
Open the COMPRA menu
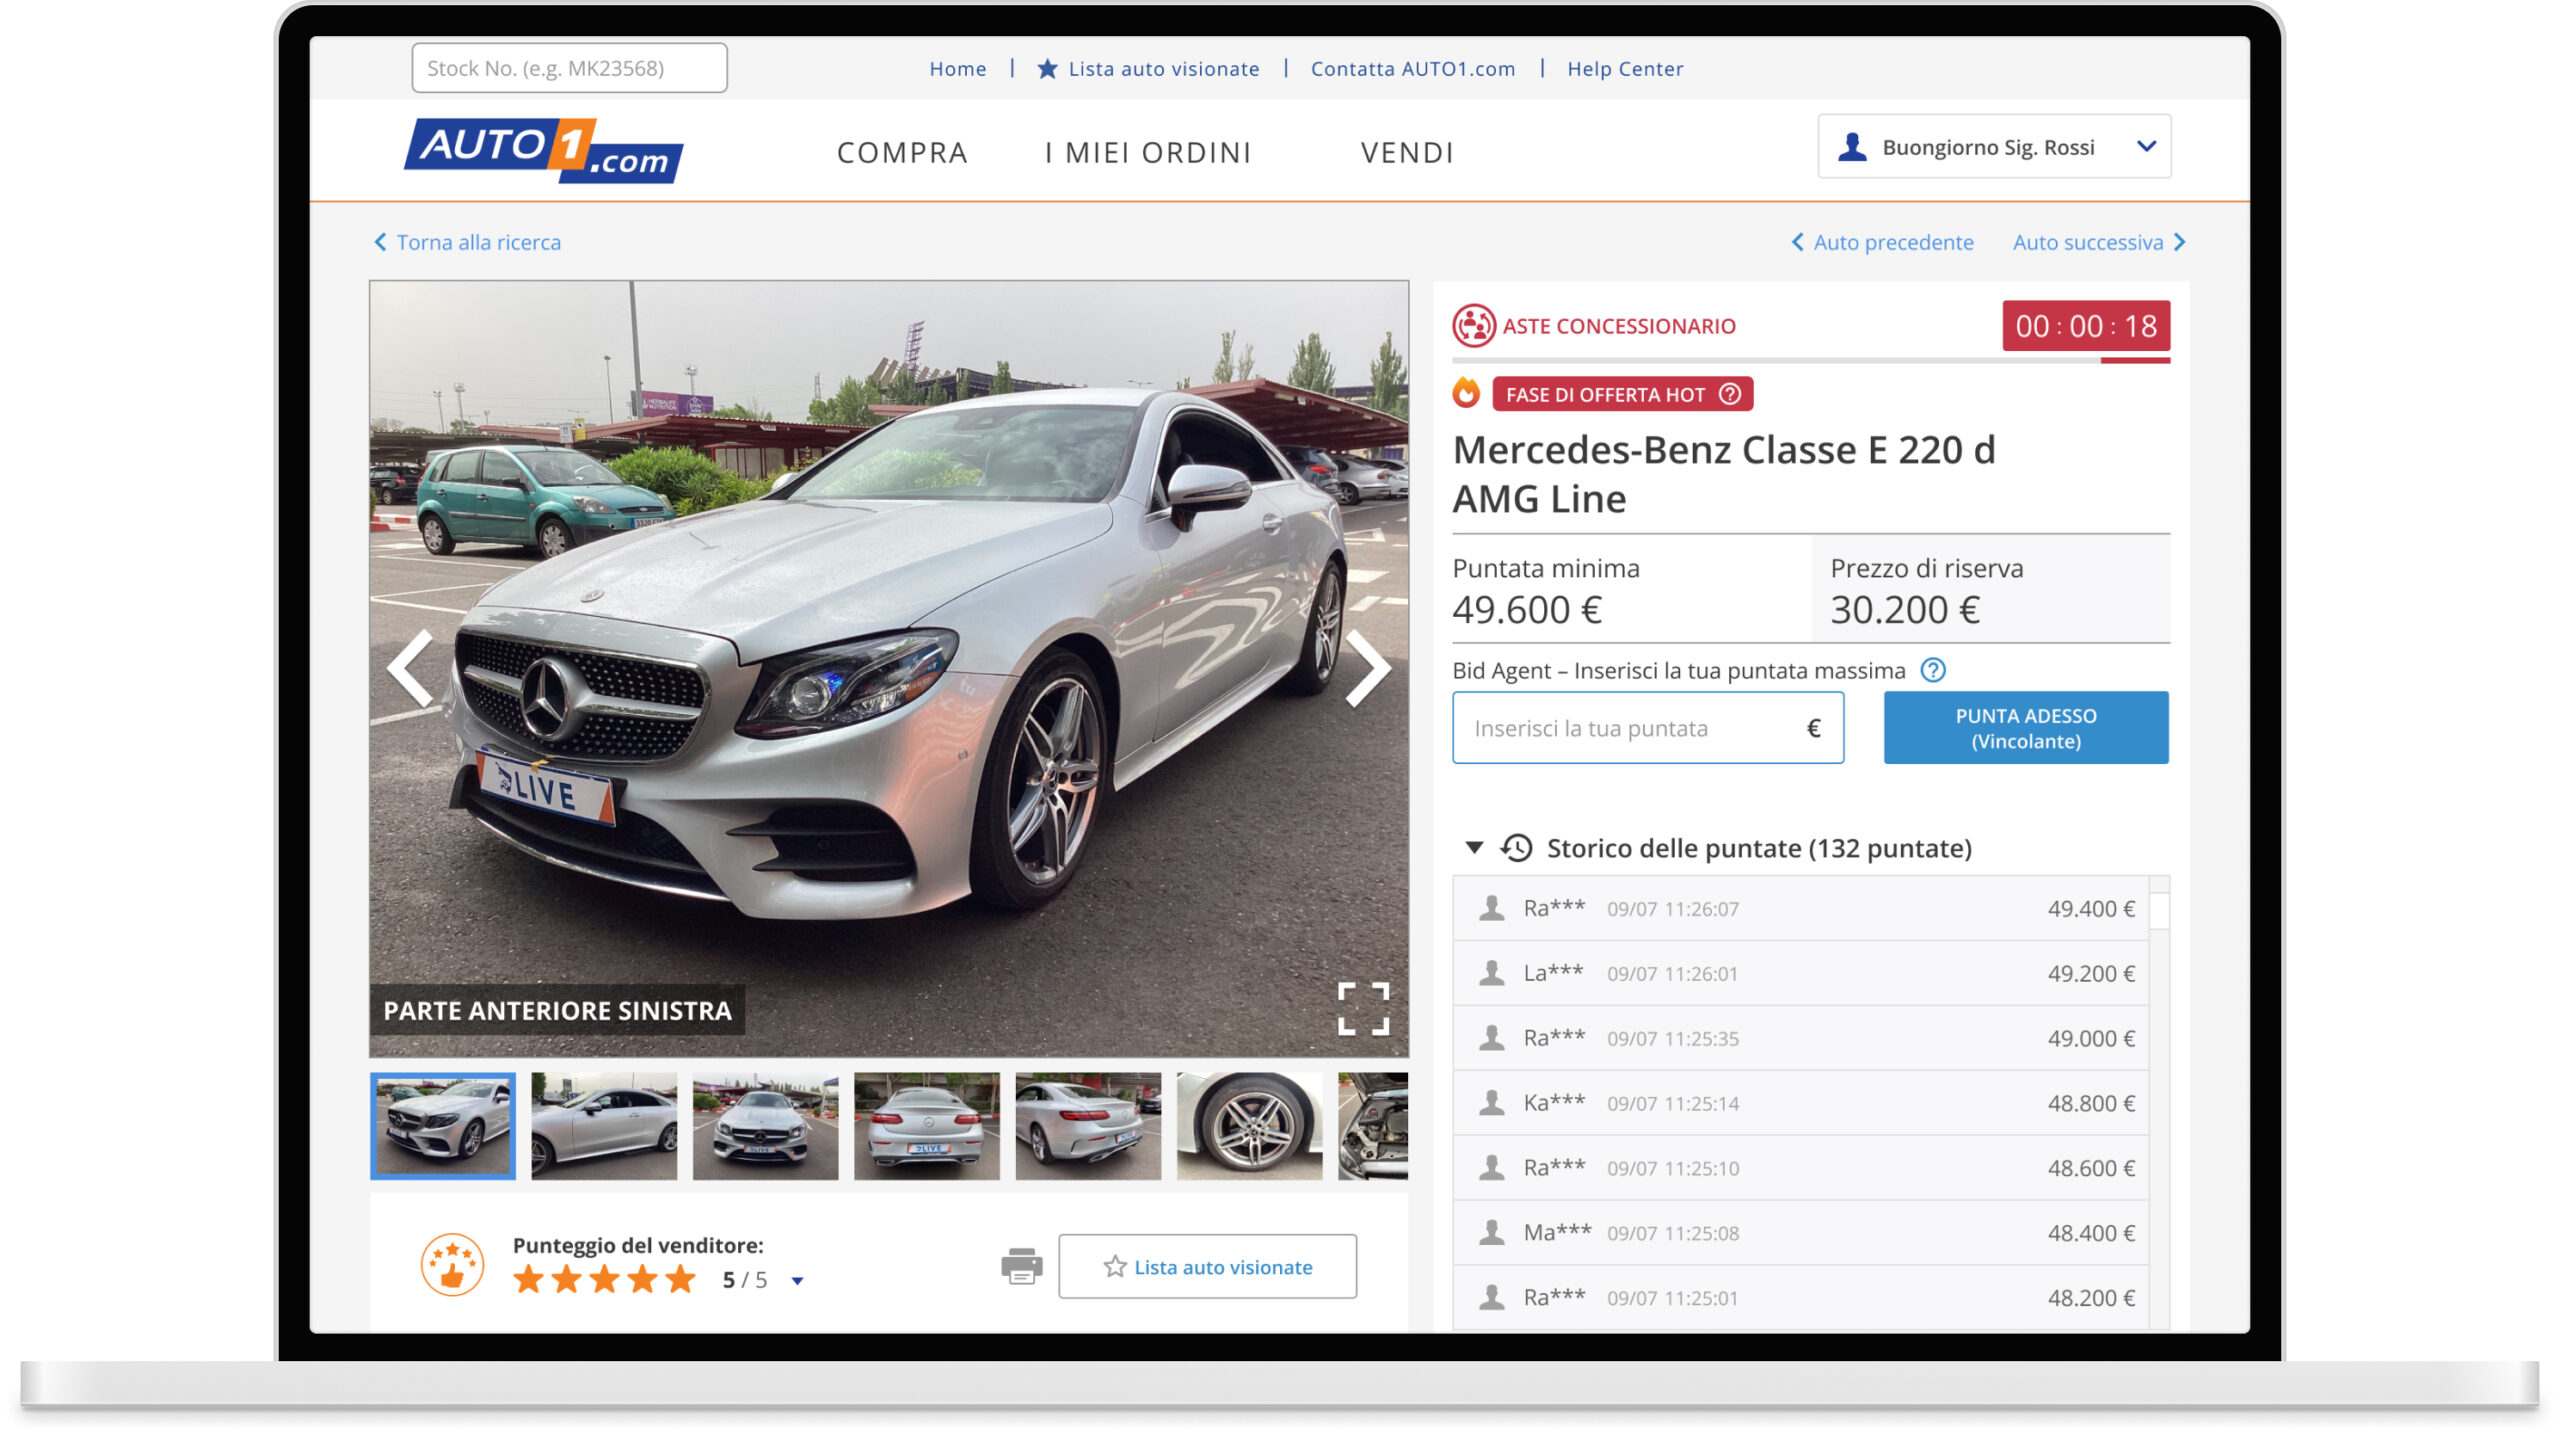click(902, 152)
